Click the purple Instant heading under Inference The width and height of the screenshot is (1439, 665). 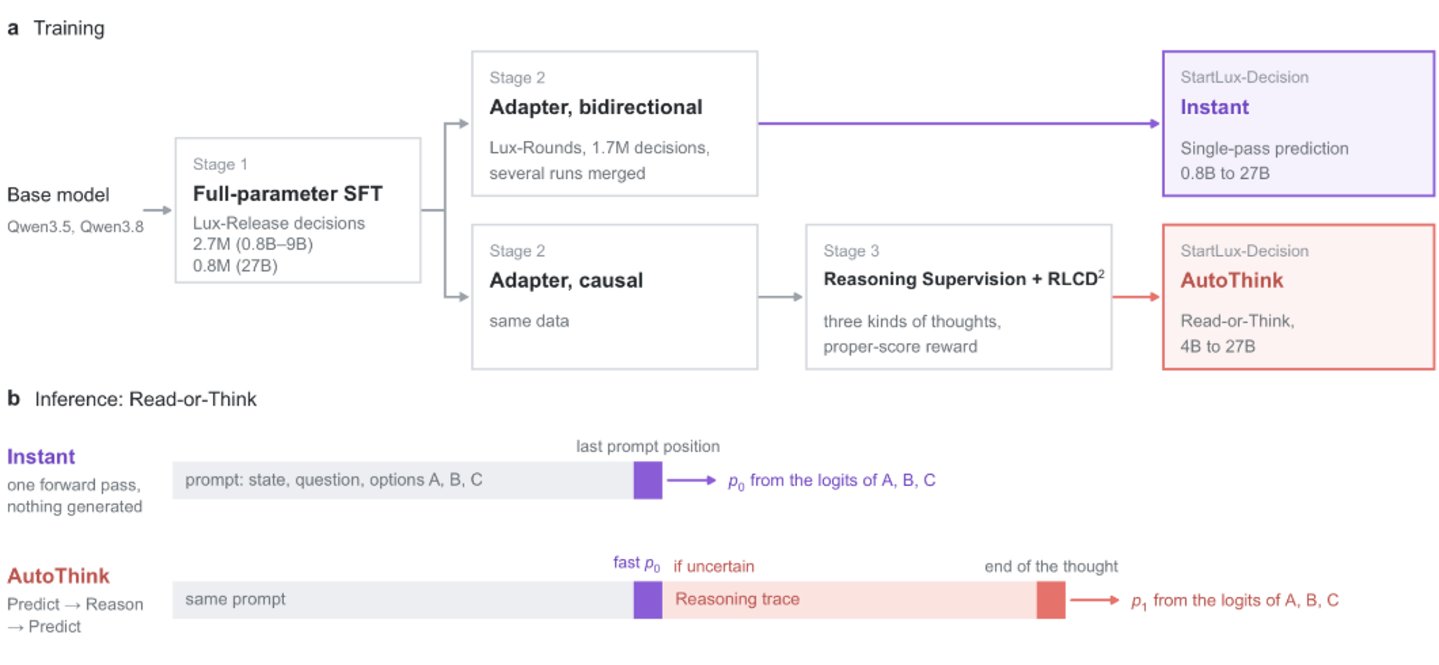click(41, 457)
